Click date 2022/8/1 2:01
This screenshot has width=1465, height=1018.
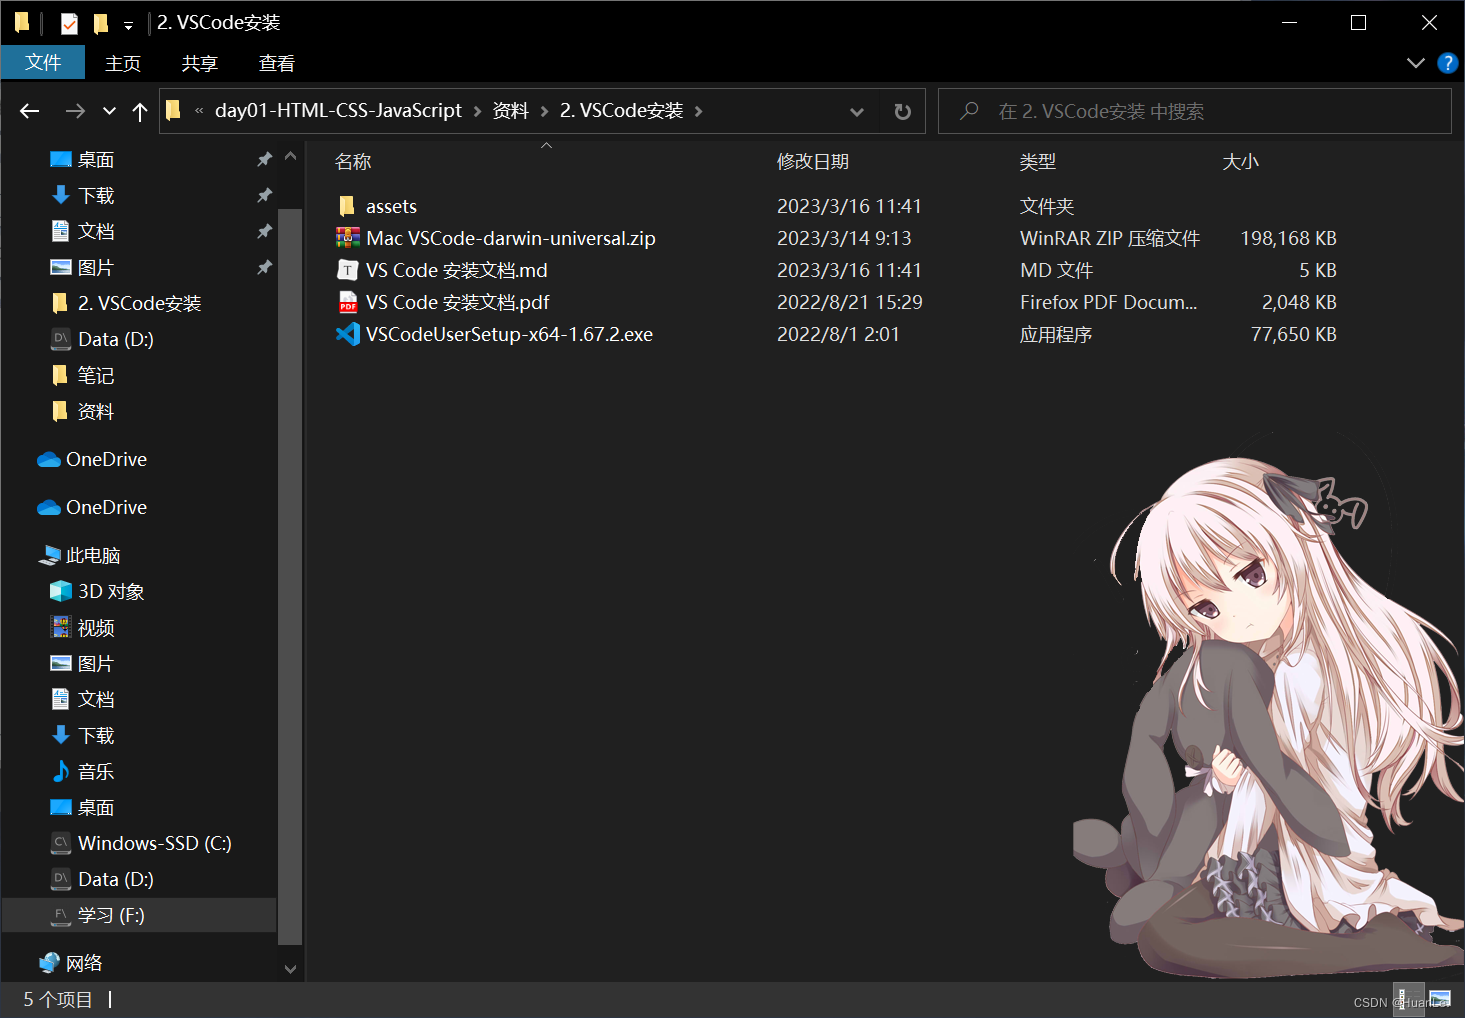(838, 334)
